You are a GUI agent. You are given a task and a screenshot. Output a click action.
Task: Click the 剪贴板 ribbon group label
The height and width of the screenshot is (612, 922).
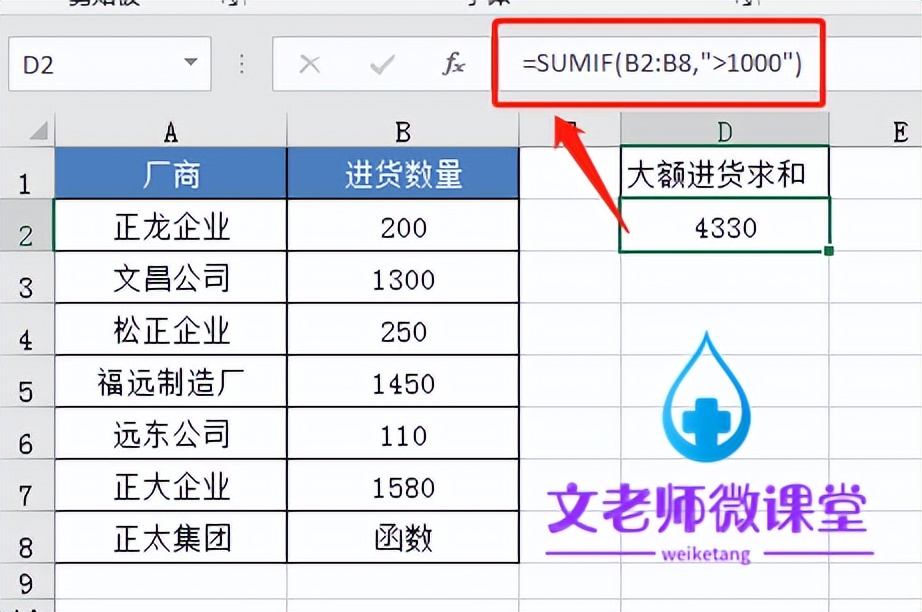(x=105, y=4)
